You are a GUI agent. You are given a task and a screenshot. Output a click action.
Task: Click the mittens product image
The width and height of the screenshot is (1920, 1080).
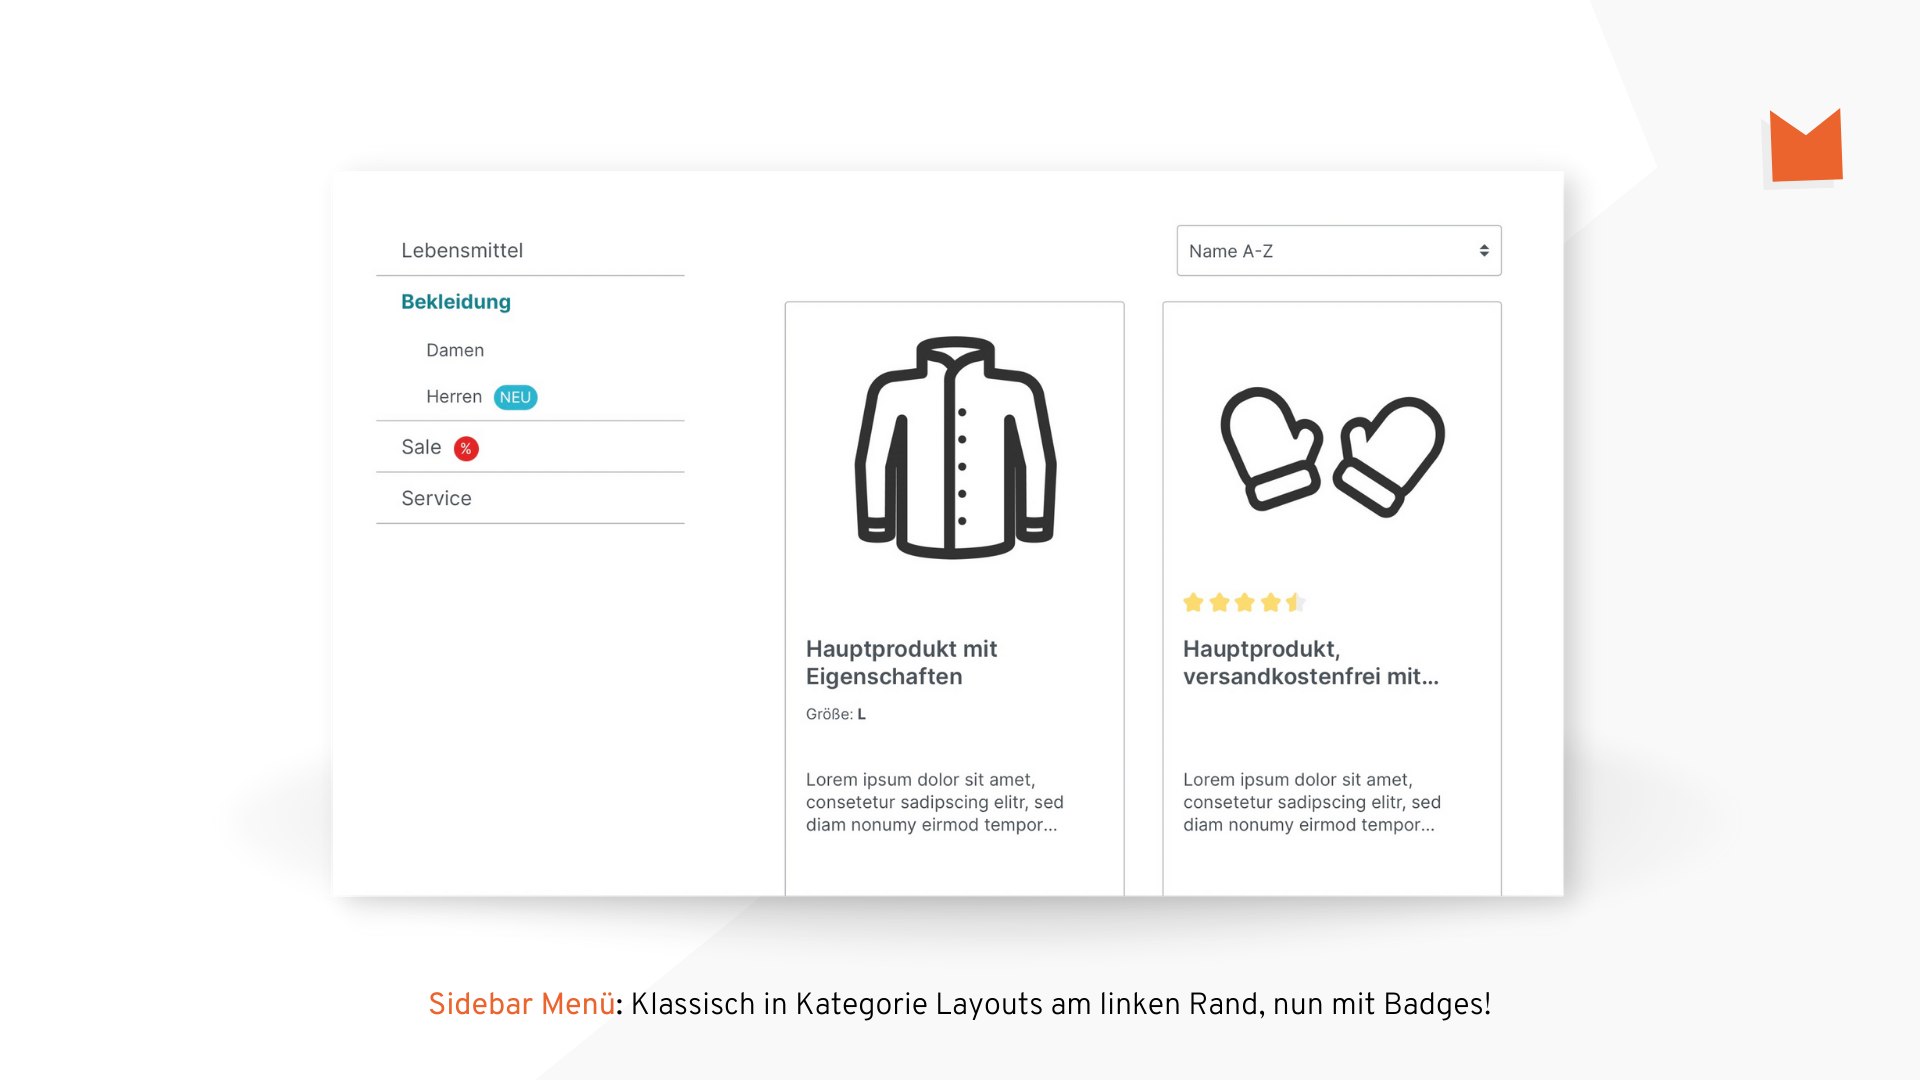click(x=1332, y=451)
